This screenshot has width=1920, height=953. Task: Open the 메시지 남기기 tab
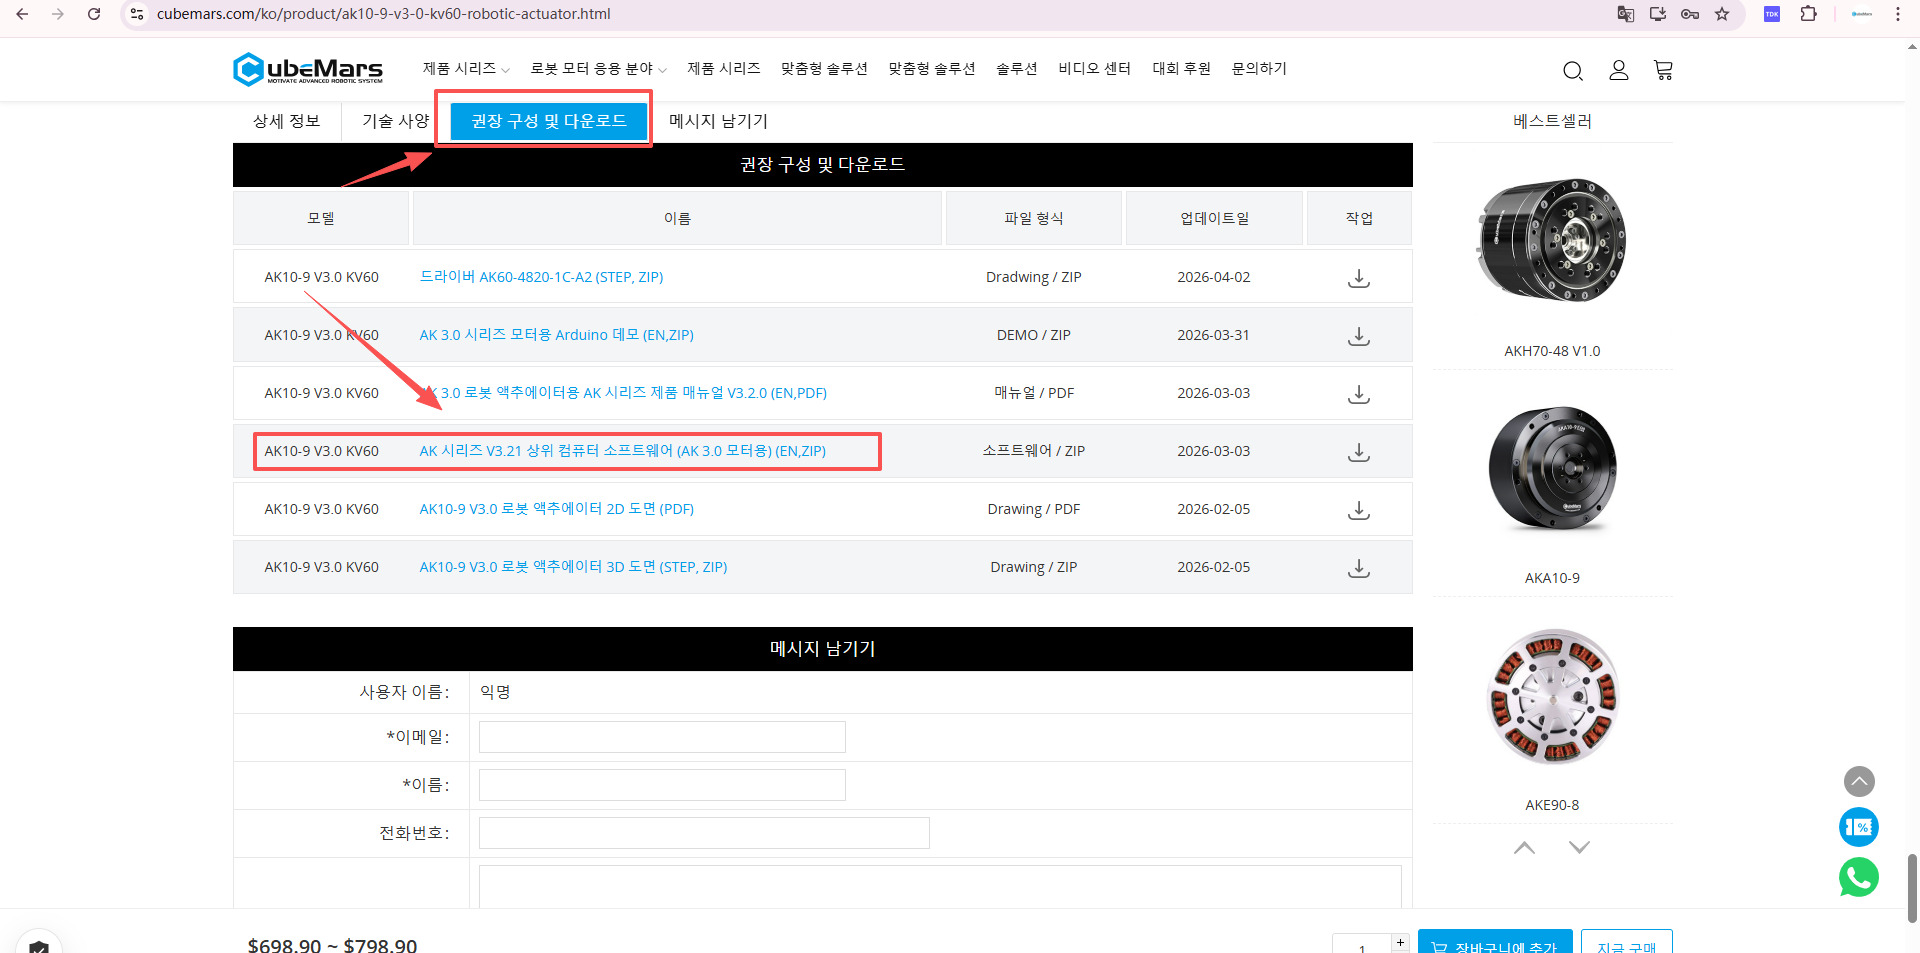(x=718, y=121)
